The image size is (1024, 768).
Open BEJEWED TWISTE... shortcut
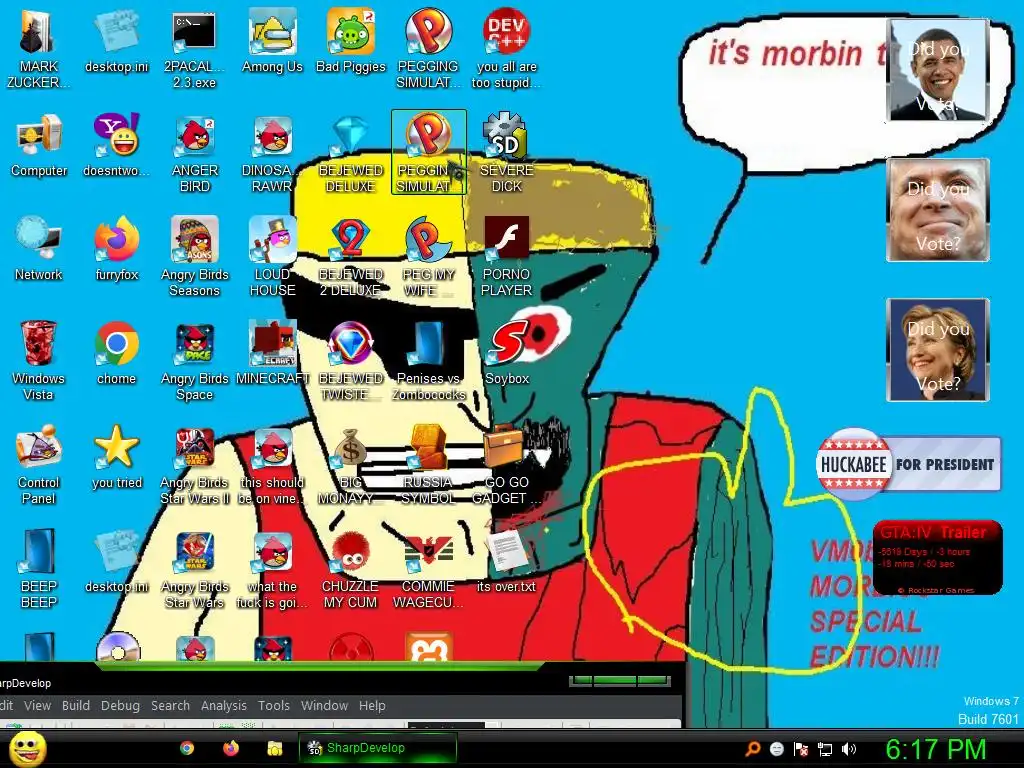click(351, 361)
